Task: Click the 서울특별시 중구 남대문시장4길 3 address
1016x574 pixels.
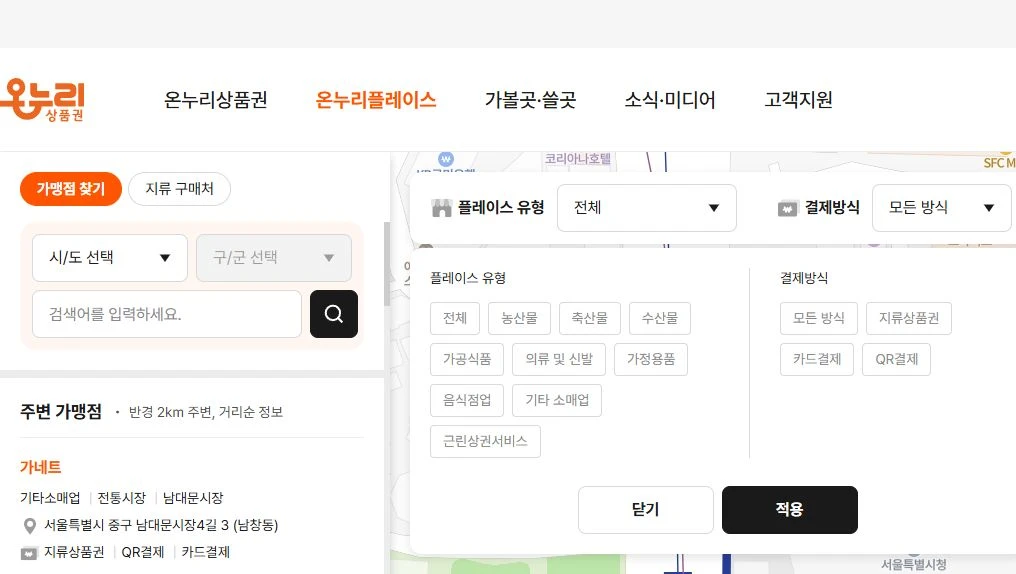Action: 161,525
